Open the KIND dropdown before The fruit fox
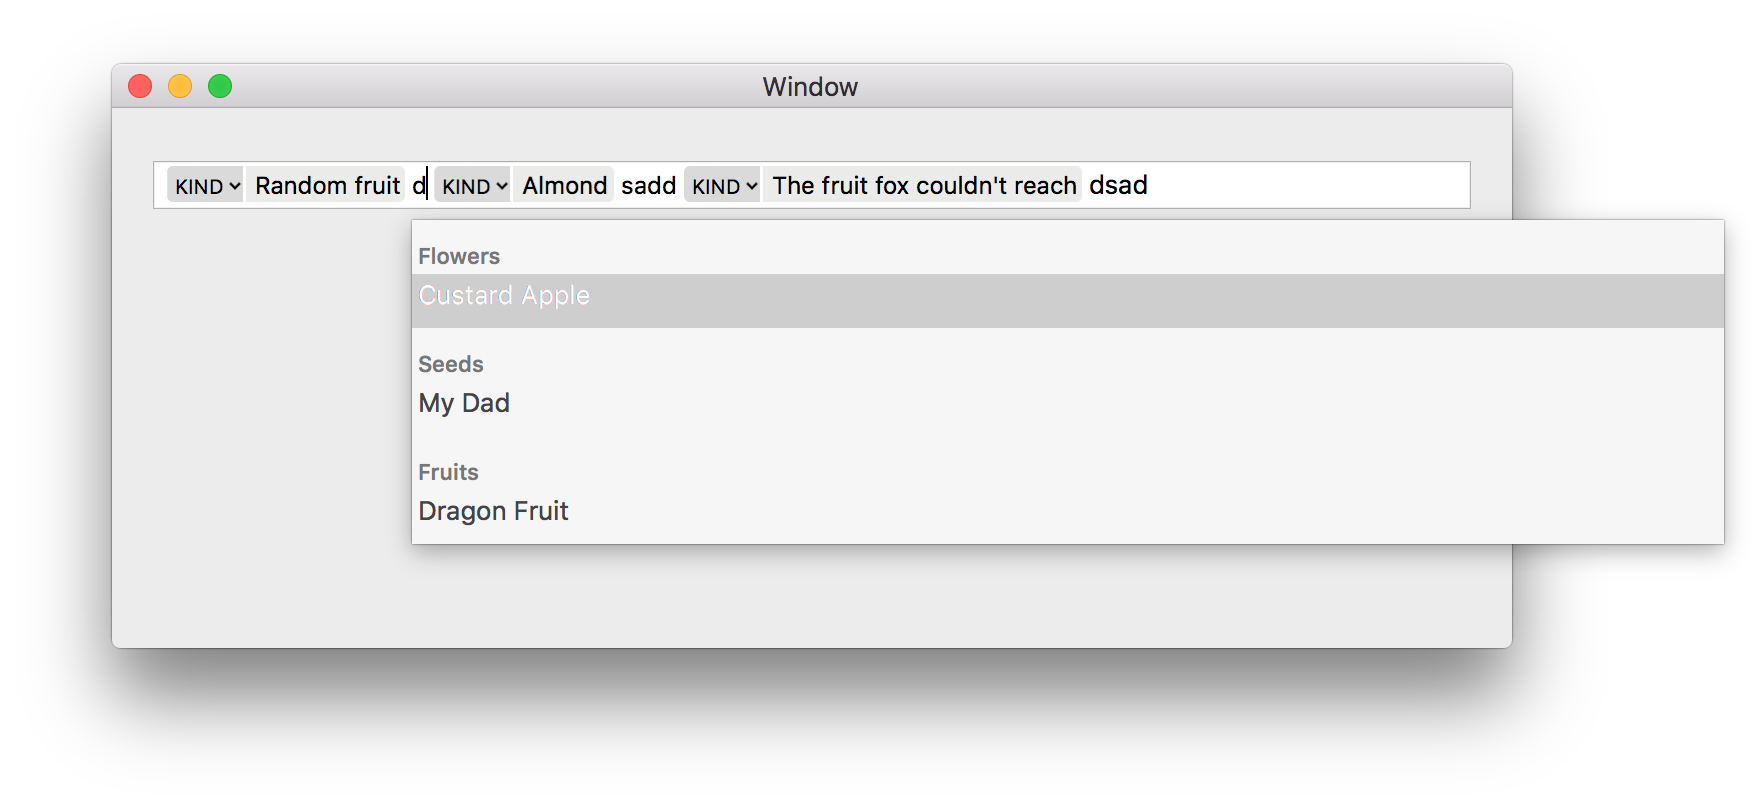Image resolution: width=1758 pixels, height=808 pixels. pyautogui.click(x=722, y=185)
